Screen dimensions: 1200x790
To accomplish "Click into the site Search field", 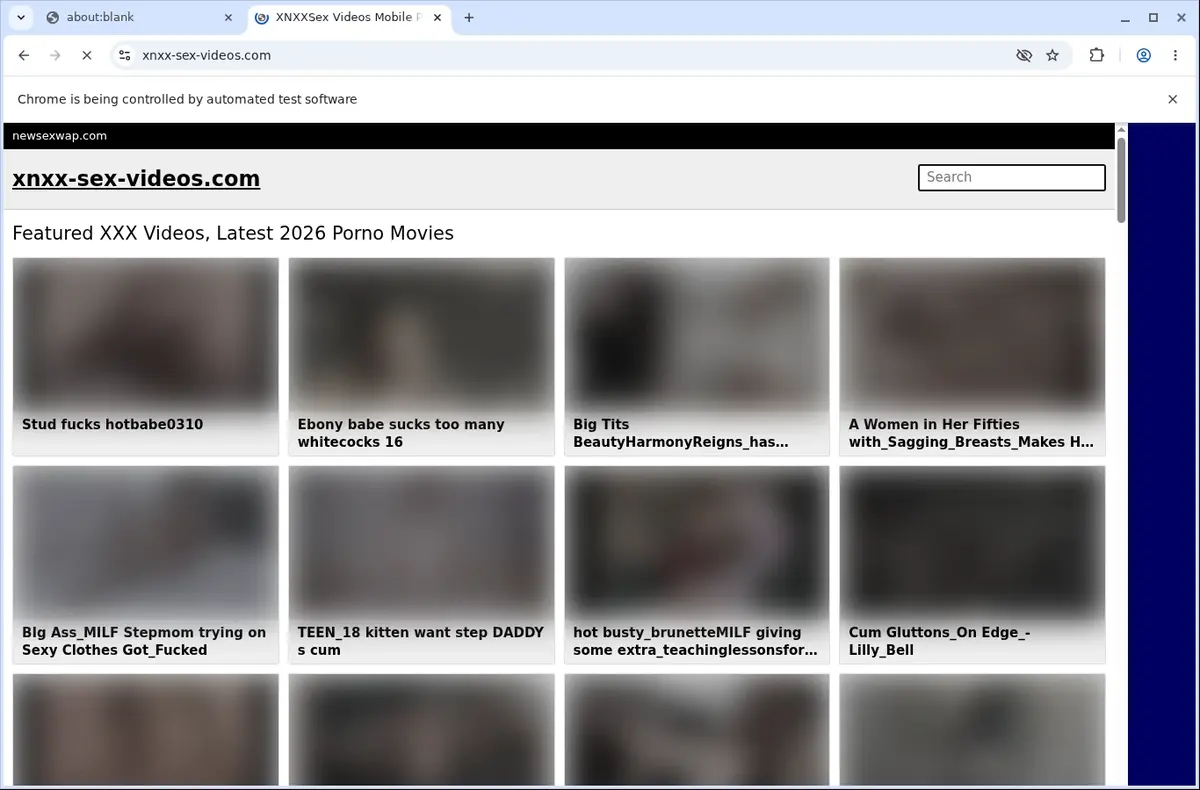I will click(1011, 177).
